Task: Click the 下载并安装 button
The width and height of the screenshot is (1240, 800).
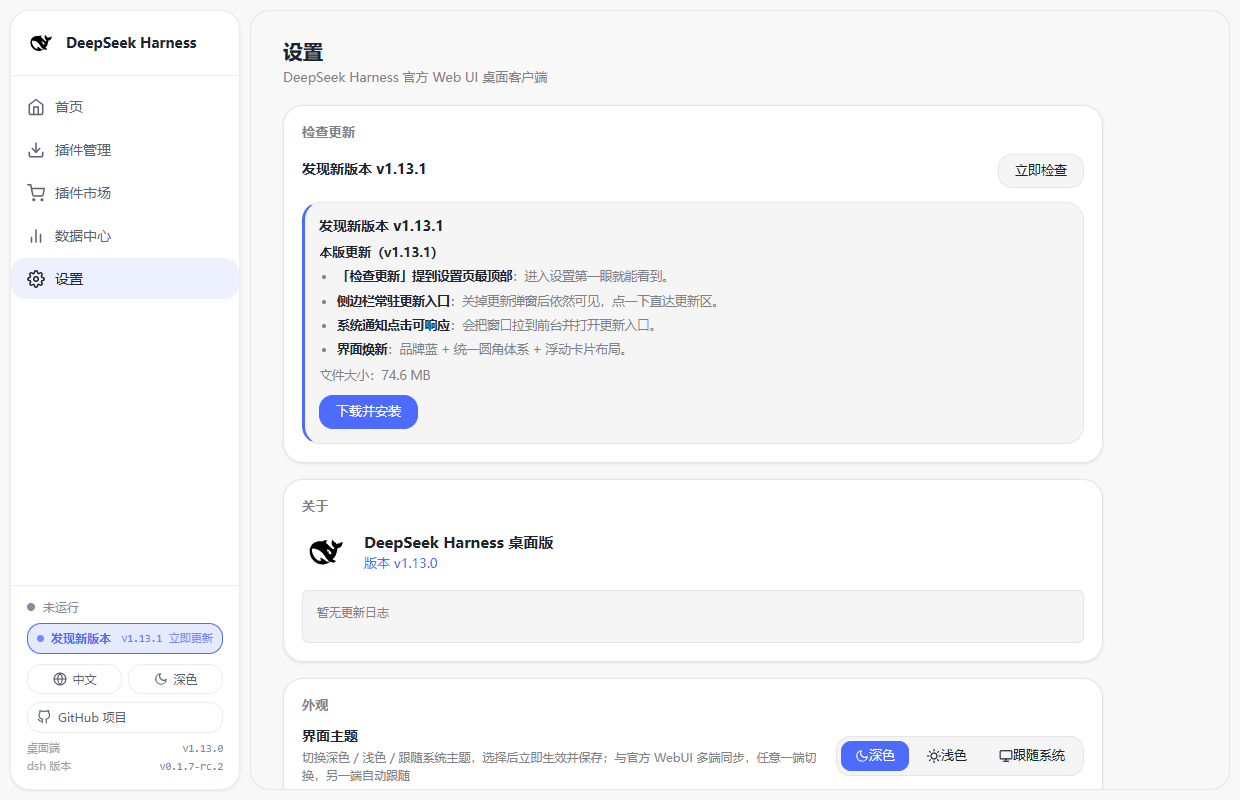Action: tap(368, 411)
